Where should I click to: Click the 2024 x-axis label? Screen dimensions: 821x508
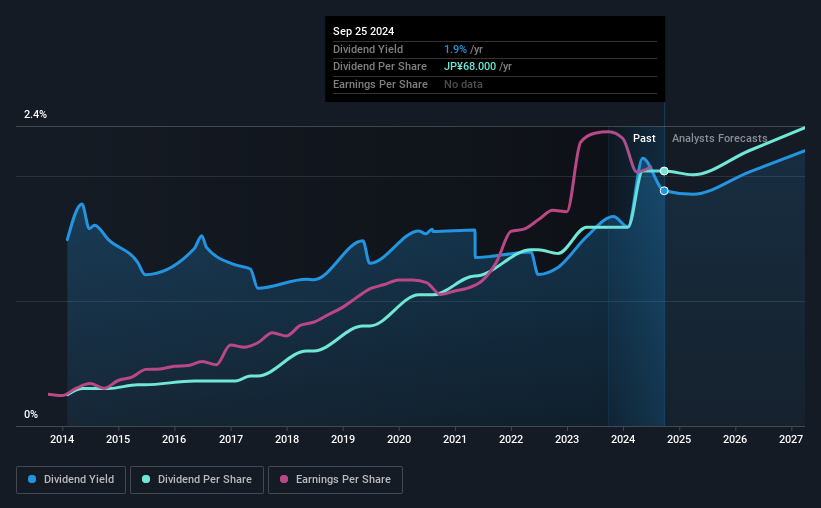point(623,439)
